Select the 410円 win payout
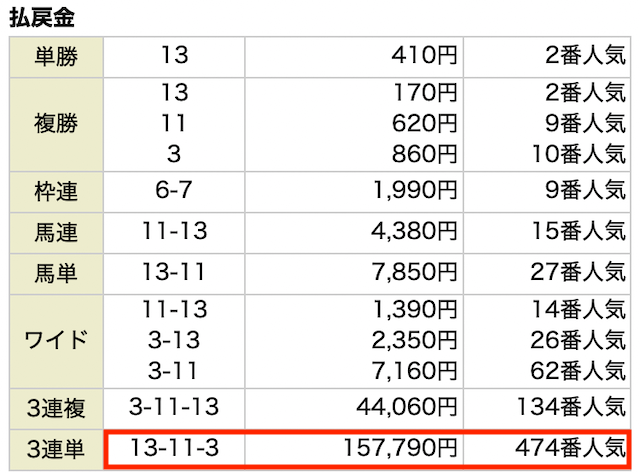The height and width of the screenshot is (473, 640). pyautogui.click(x=424, y=55)
